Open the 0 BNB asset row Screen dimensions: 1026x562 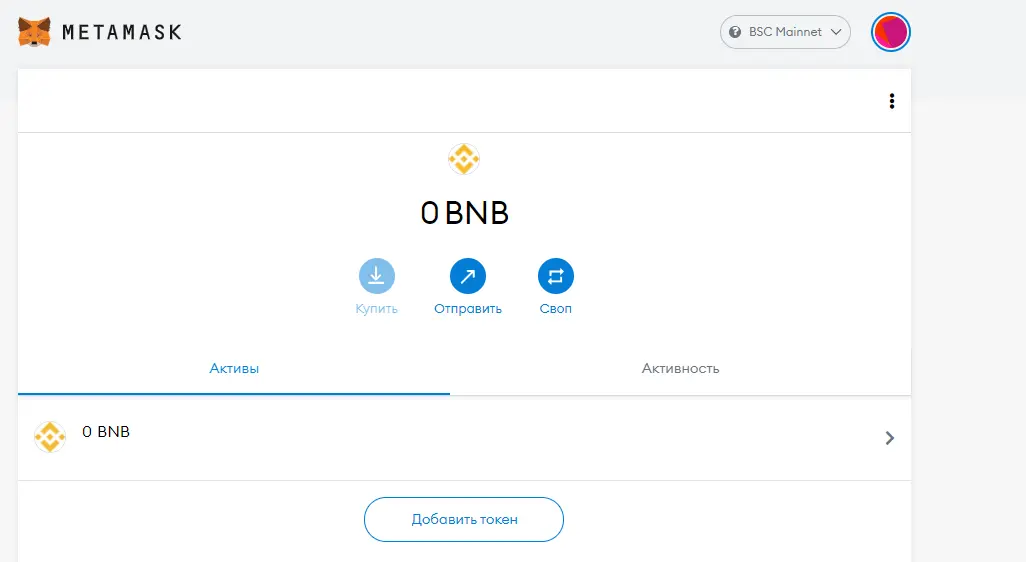465,438
